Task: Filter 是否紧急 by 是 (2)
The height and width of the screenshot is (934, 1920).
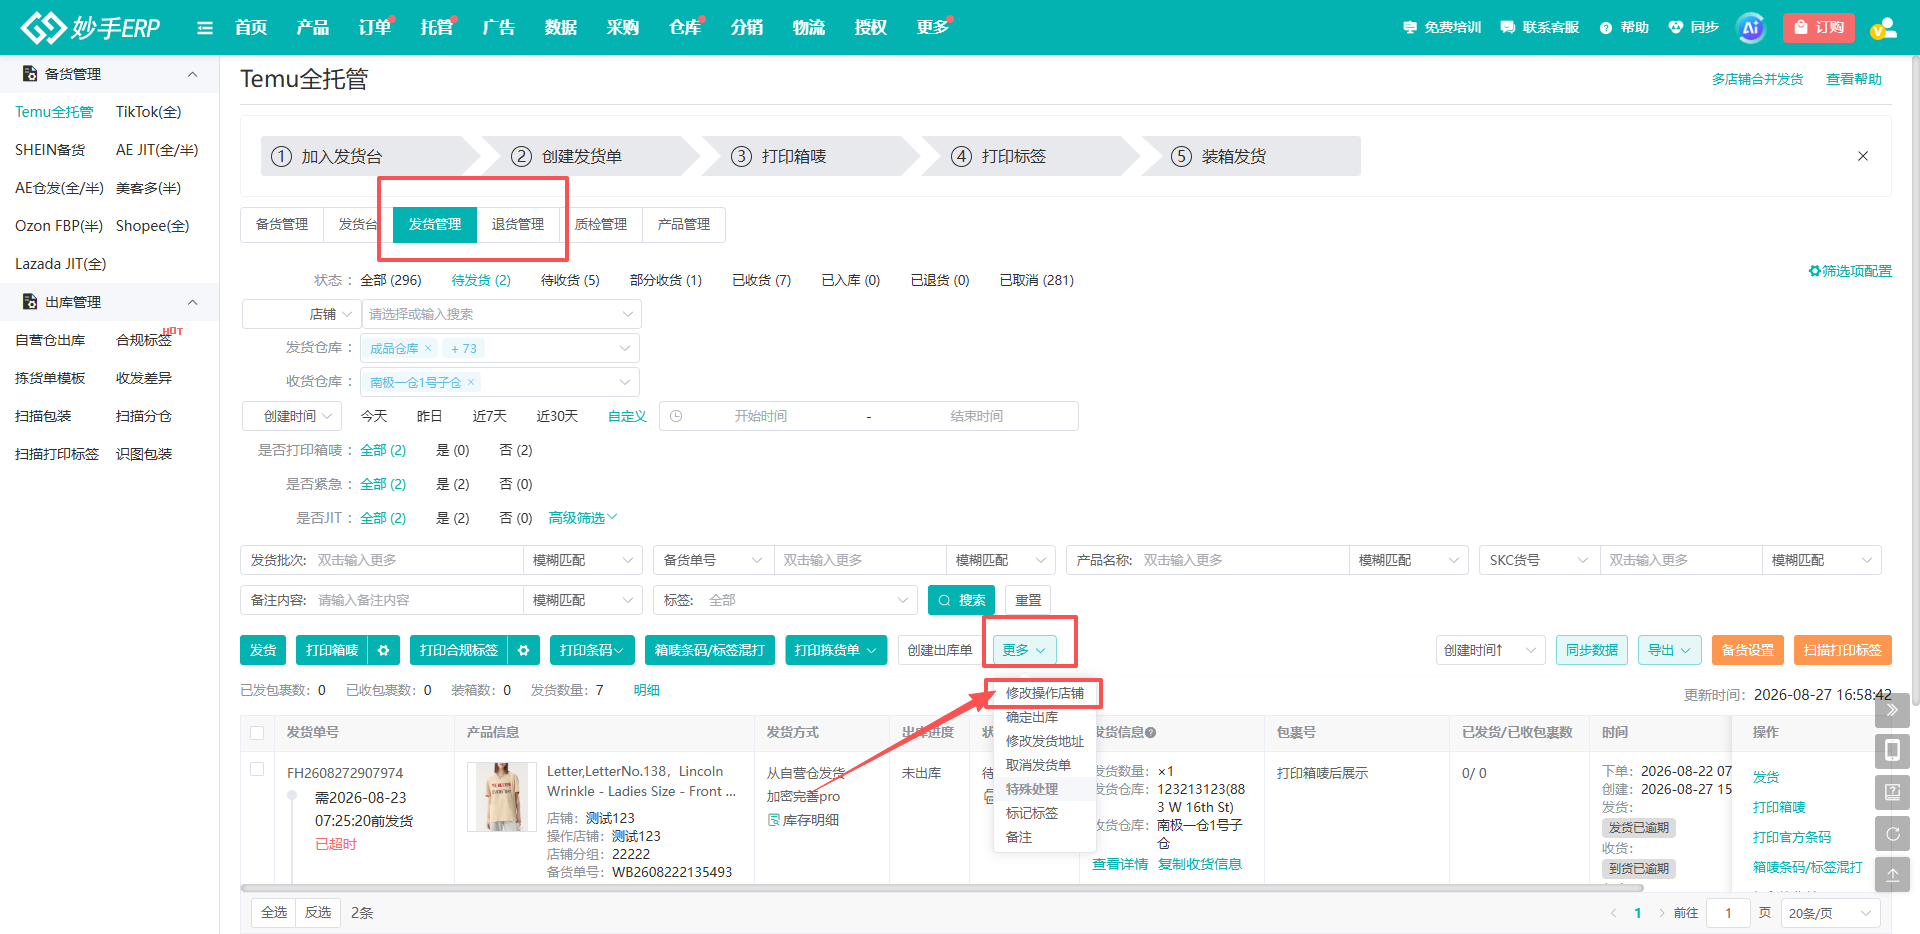Action: (453, 484)
